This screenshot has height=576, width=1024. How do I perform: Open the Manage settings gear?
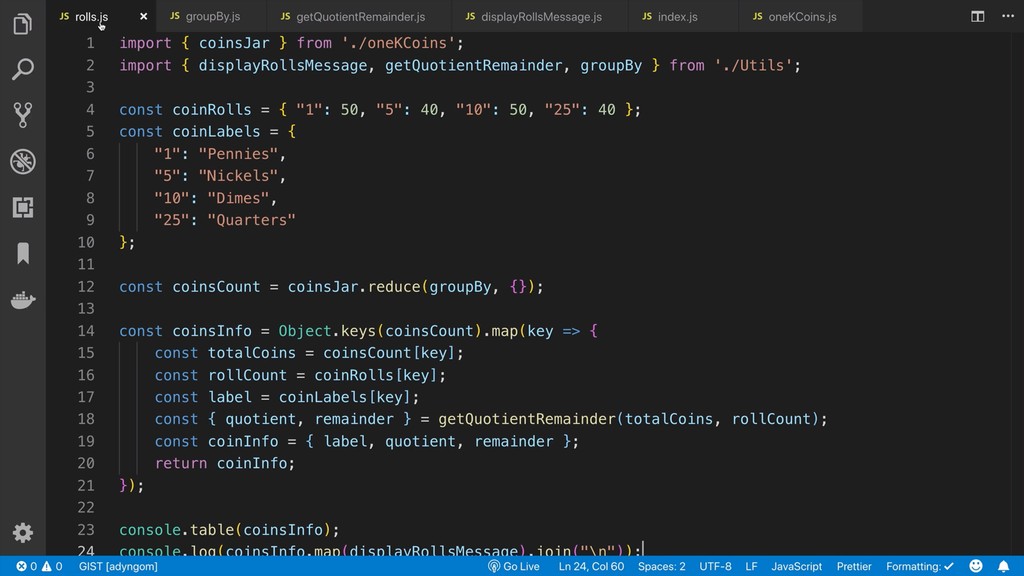coord(22,533)
